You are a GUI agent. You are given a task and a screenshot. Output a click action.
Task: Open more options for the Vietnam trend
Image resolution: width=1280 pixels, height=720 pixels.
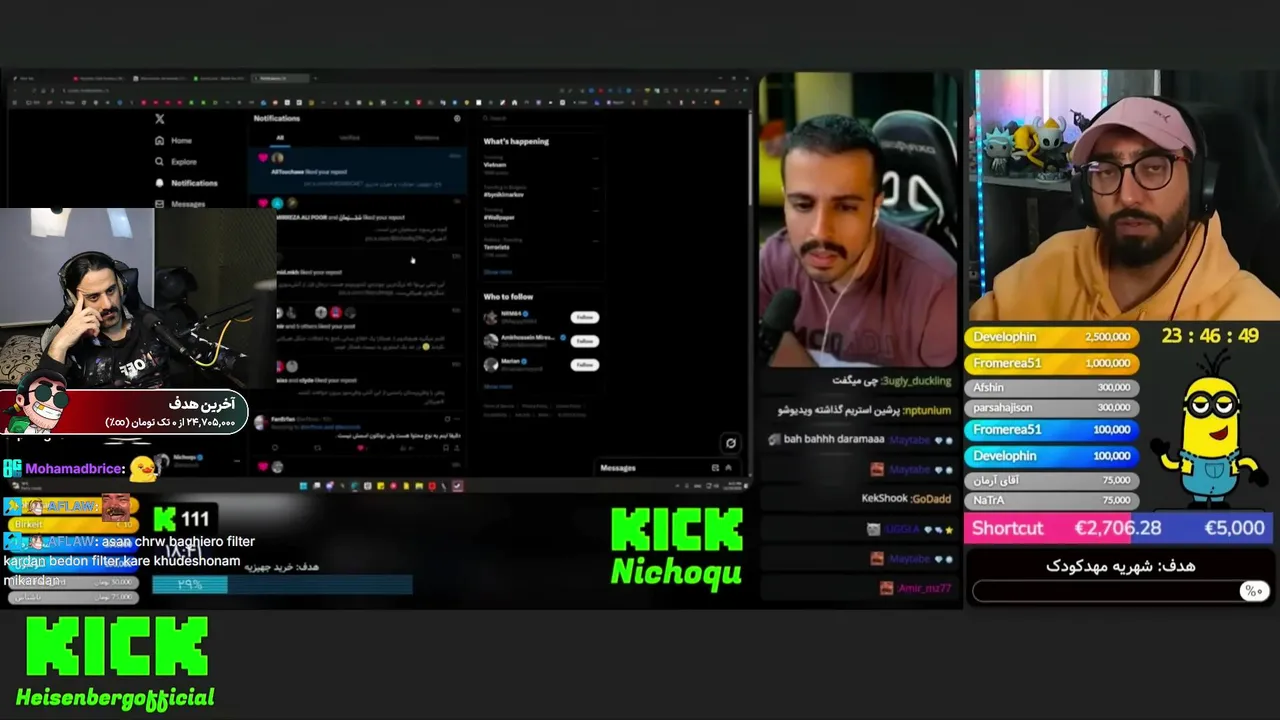tap(595, 158)
